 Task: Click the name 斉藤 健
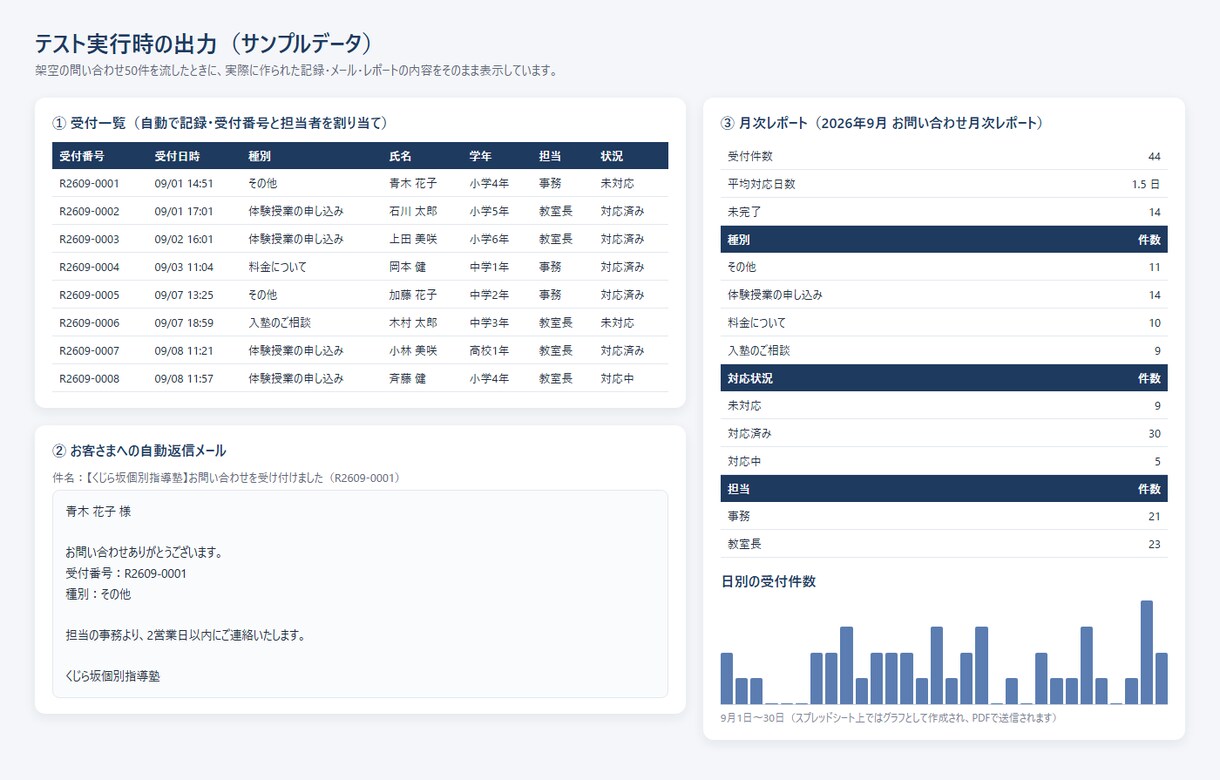[408, 379]
